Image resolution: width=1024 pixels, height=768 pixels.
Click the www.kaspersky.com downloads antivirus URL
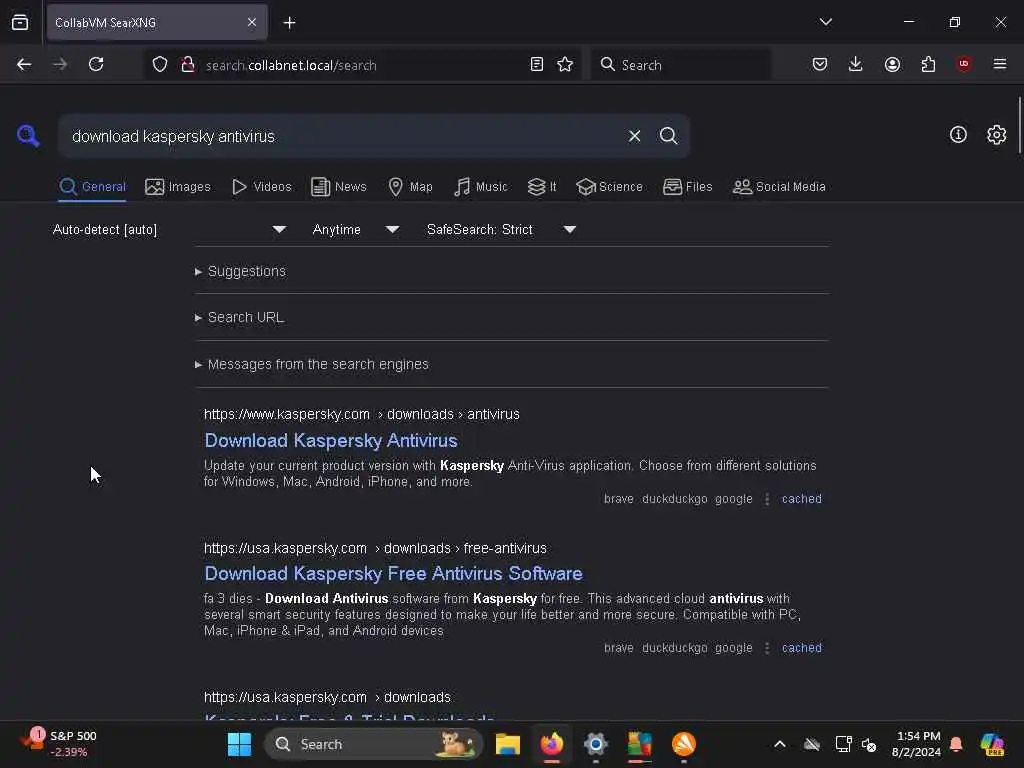coord(362,415)
